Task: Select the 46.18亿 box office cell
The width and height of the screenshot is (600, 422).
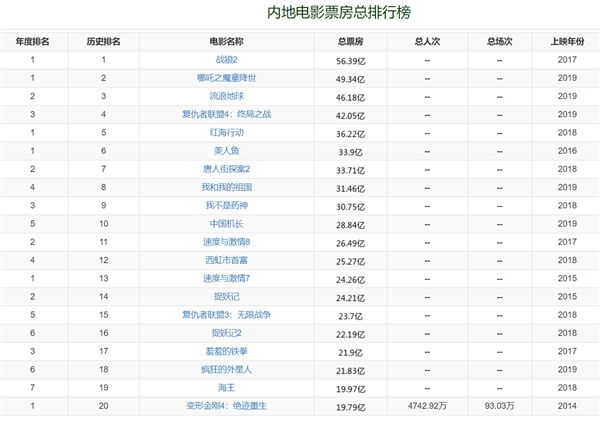Action: [351, 98]
